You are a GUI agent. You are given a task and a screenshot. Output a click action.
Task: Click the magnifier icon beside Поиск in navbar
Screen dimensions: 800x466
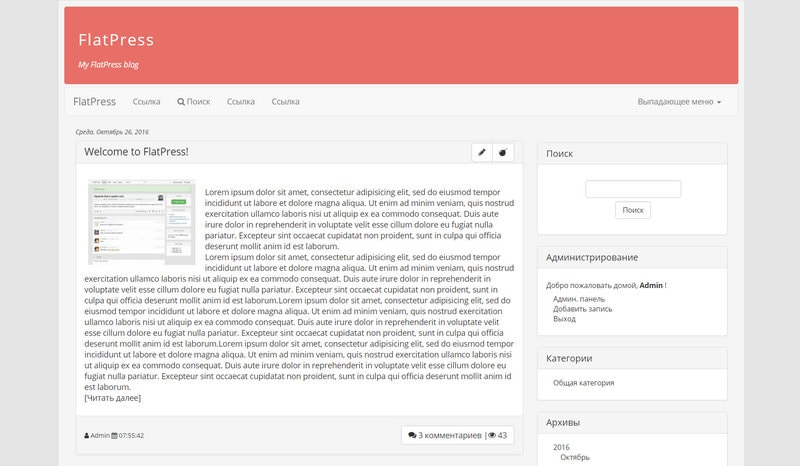tap(181, 102)
